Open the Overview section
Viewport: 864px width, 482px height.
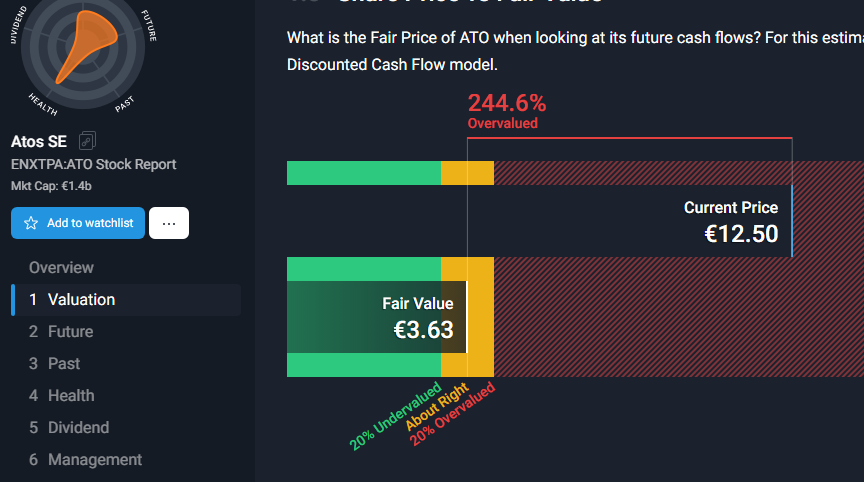coord(61,268)
